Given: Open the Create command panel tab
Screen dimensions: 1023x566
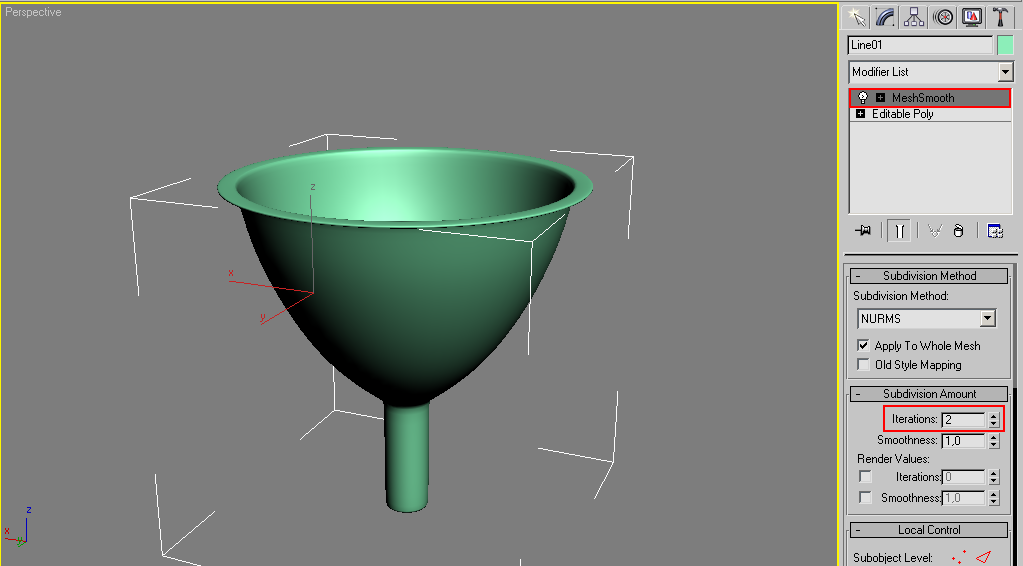Looking at the screenshot, I should [855, 17].
